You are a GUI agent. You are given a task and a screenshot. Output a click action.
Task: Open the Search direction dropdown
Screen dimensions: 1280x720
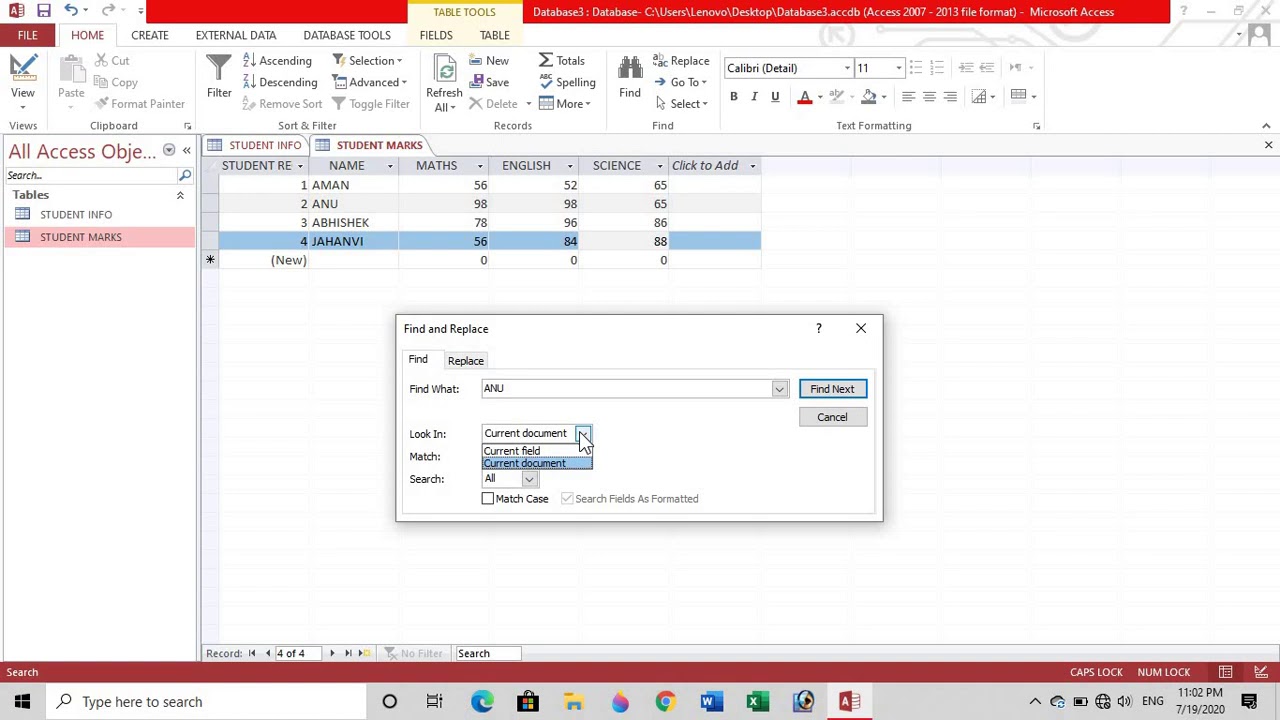point(529,479)
